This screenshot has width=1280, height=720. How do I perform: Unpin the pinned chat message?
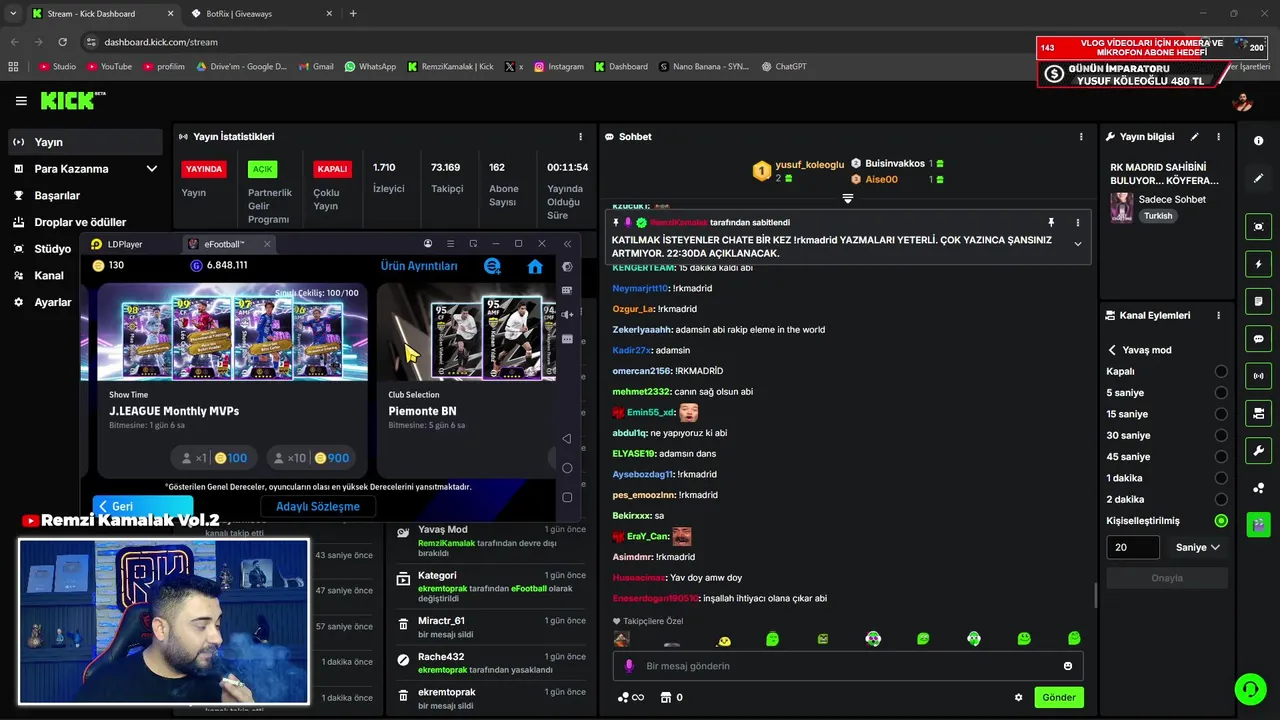[1051, 222]
